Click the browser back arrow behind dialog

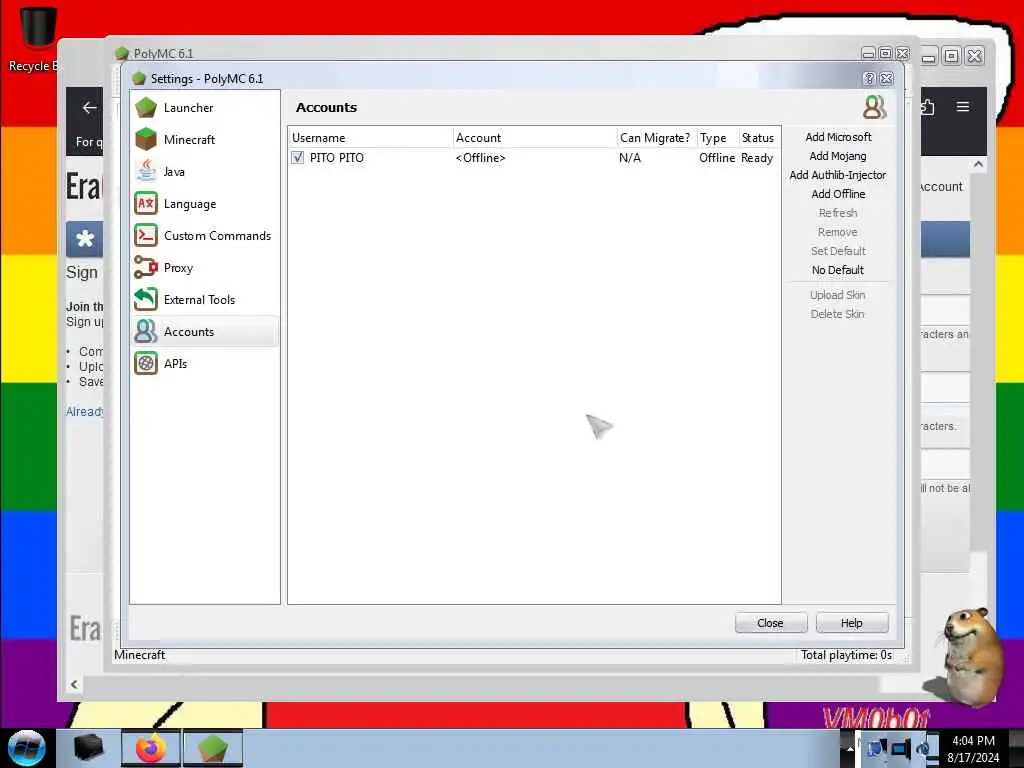[x=89, y=108]
